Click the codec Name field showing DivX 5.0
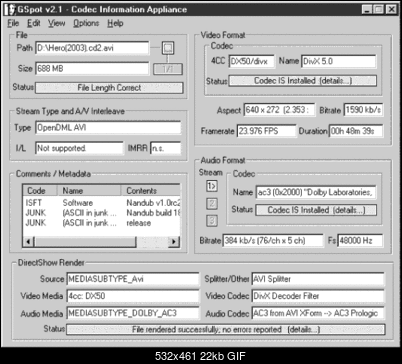This screenshot has width=402, height=364. point(339,61)
